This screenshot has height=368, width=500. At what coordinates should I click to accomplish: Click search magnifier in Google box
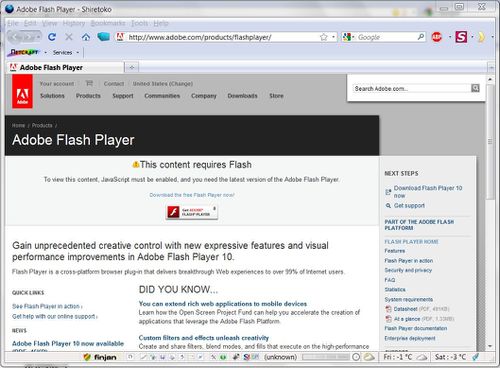421,37
